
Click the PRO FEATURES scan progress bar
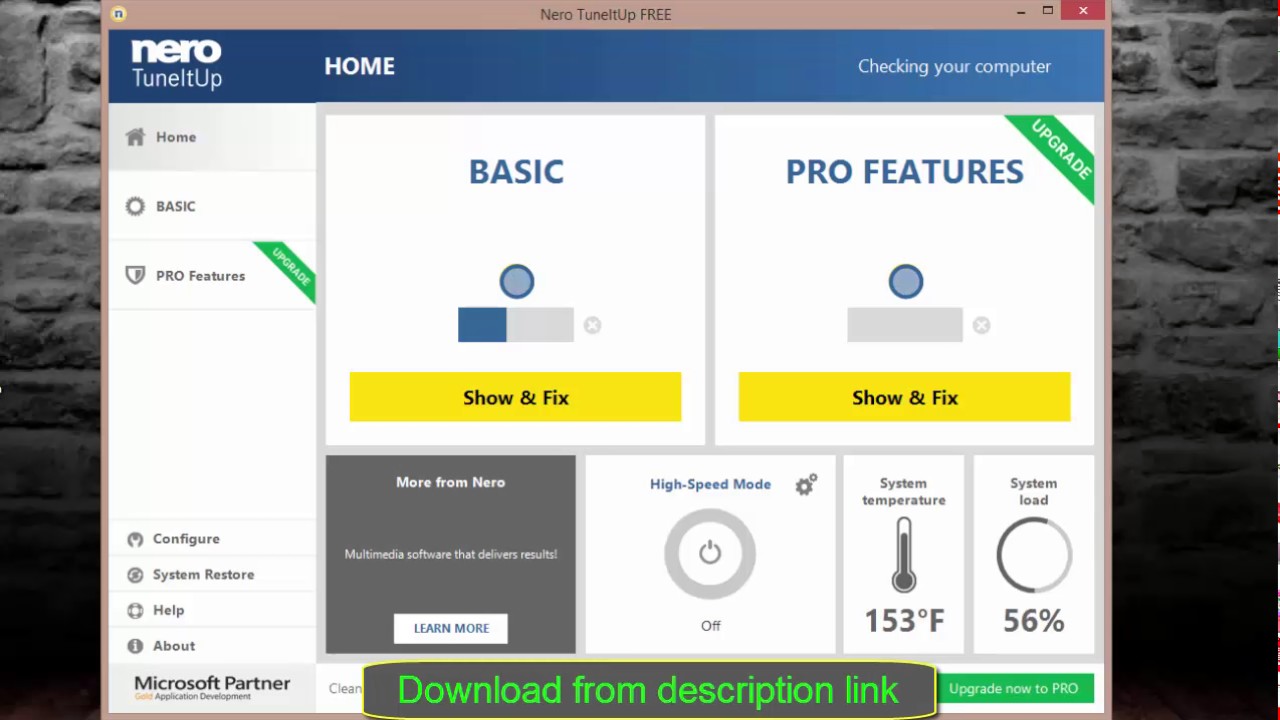coord(905,325)
